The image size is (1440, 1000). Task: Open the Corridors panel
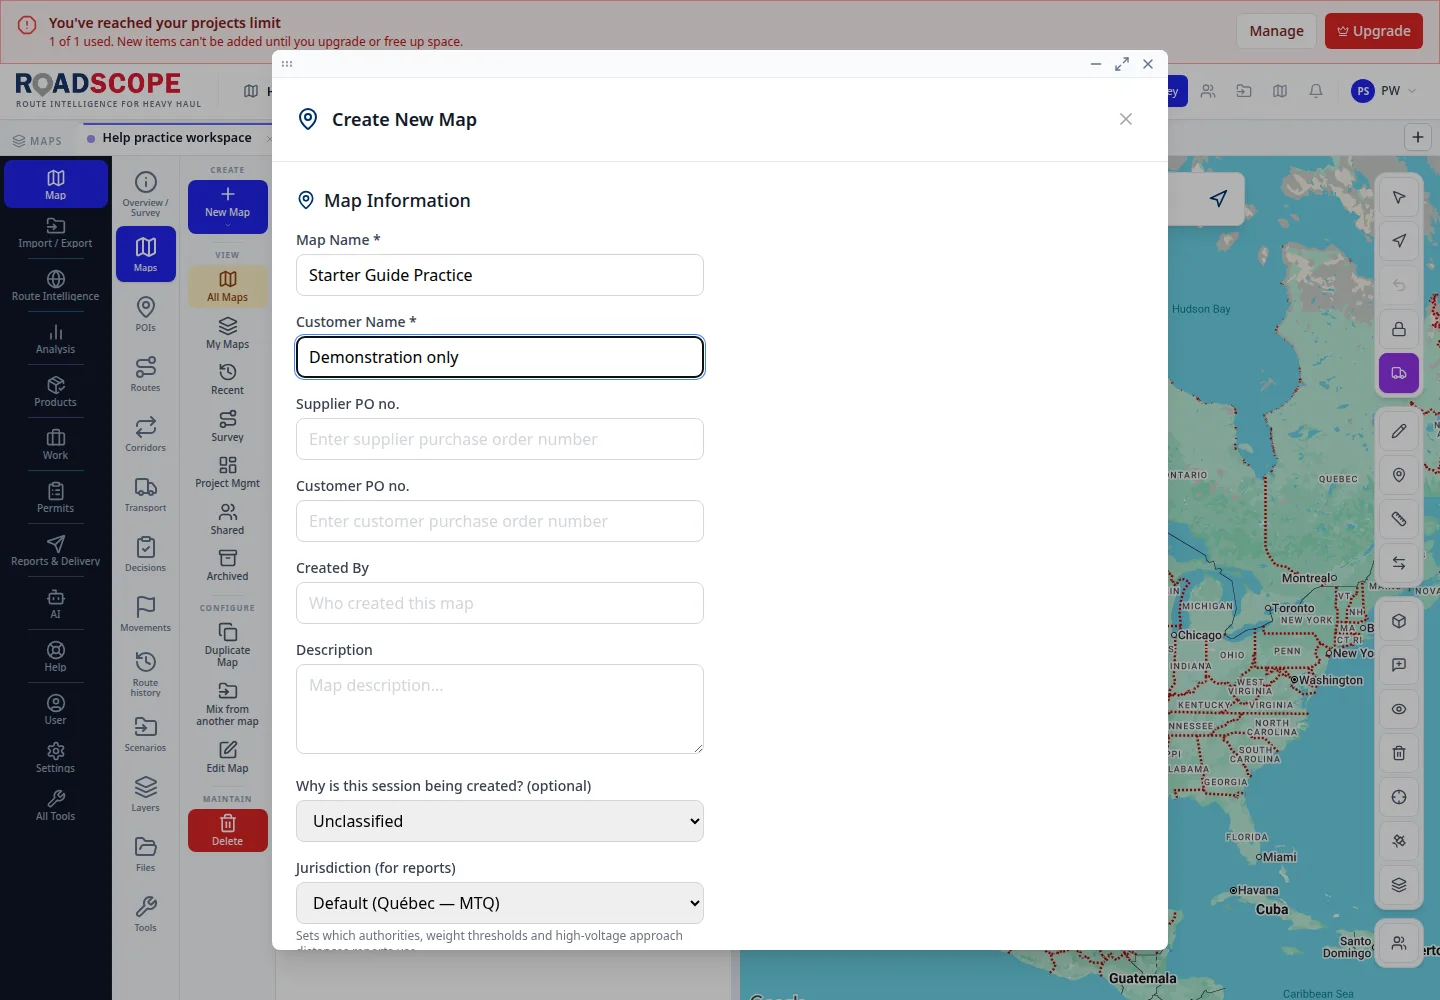point(146,434)
